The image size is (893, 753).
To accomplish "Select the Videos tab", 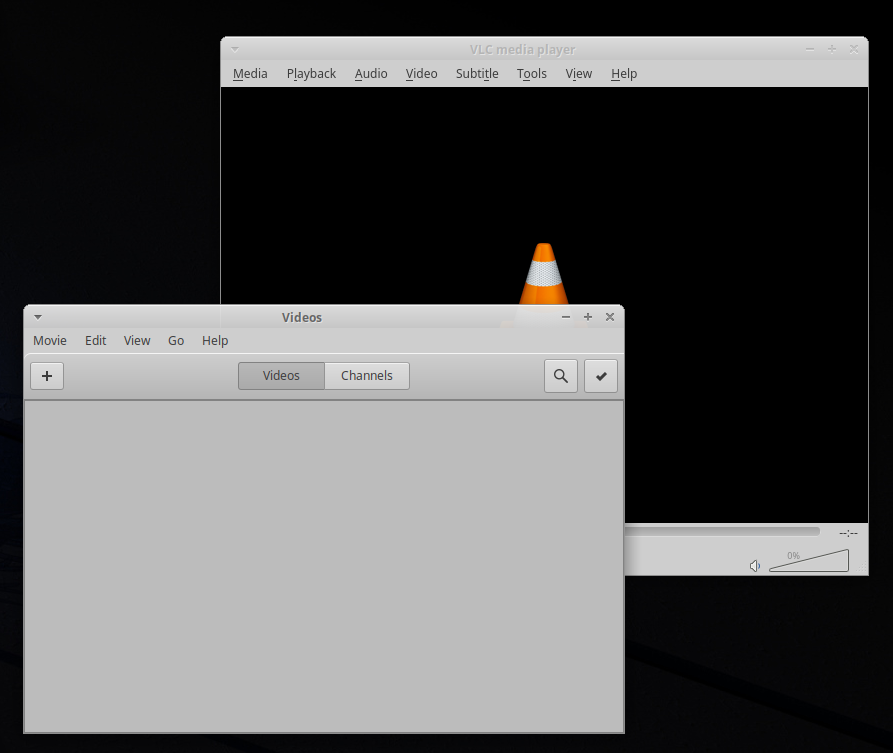I will coord(281,375).
